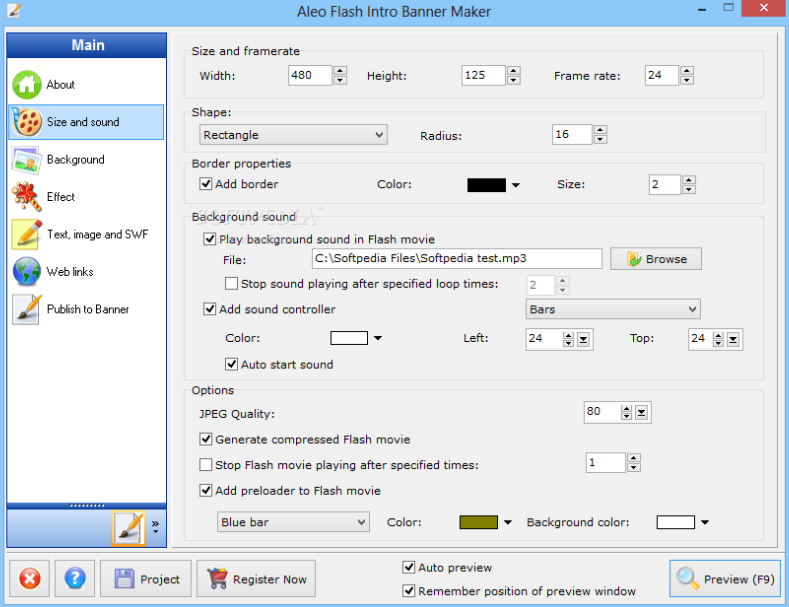Expand the Rectangle shape dropdown
The width and height of the screenshot is (789, 607).
[x=293, y=135]
